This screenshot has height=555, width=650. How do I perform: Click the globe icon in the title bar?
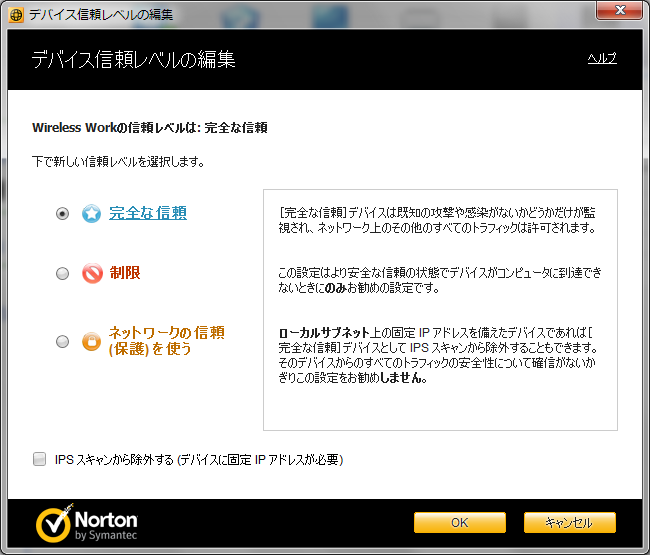click(x=16, y=15)
